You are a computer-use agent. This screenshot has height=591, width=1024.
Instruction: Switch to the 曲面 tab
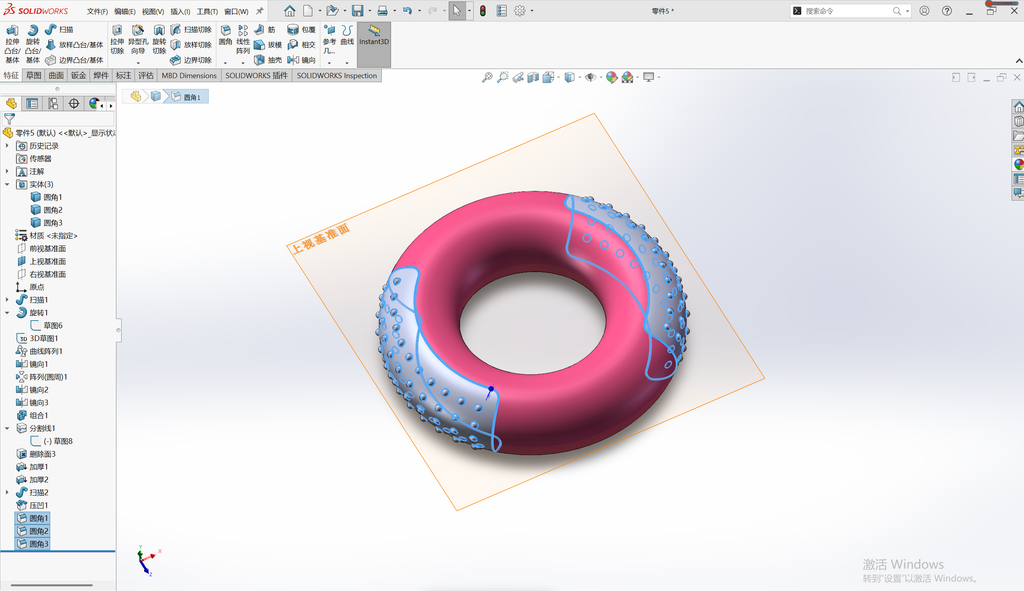(56, 75)
